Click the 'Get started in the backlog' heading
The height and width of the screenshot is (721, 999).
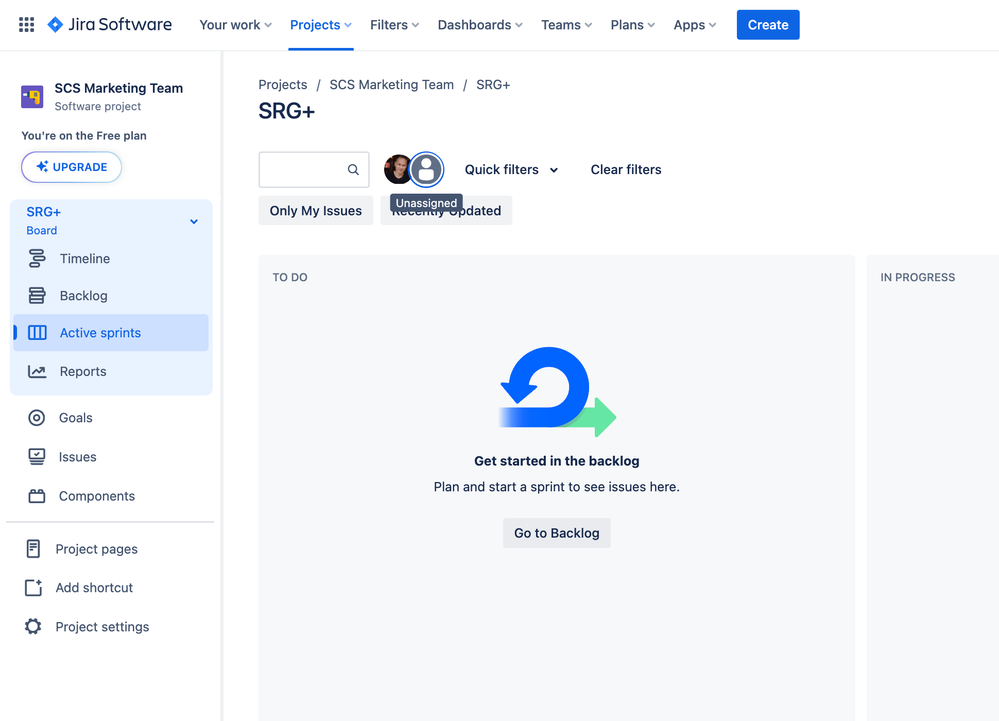pos(556,461)
